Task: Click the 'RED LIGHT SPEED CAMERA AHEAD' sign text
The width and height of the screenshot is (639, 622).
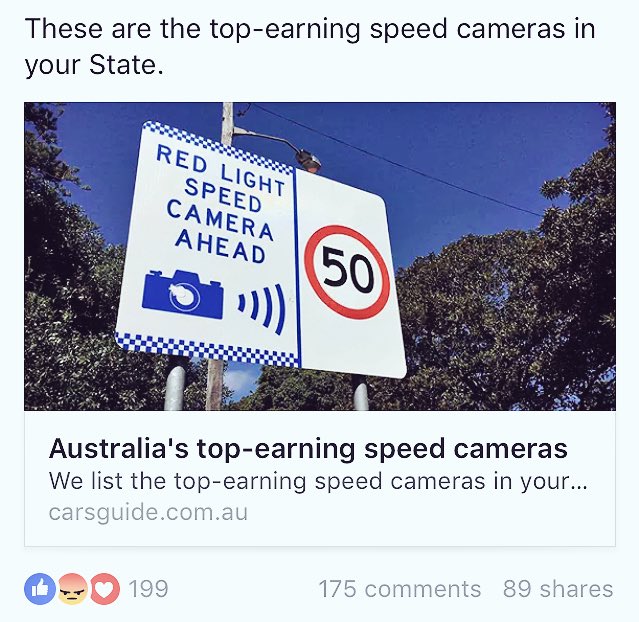Action: point(220,204)
